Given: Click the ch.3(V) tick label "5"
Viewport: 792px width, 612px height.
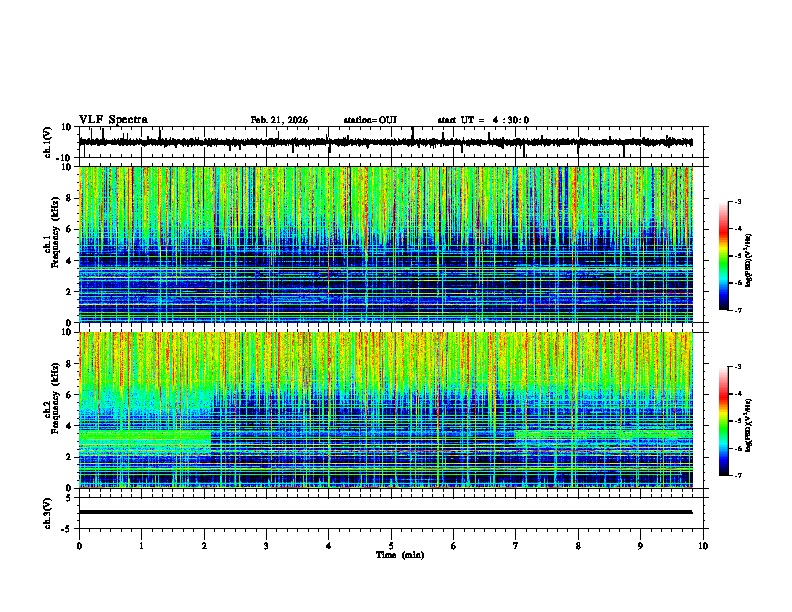Looking at the screenshot, I should pos(70,497).
